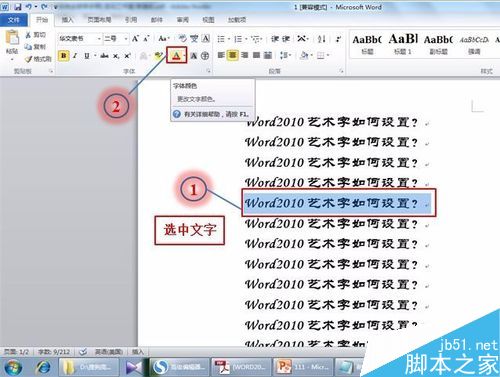Click the Shading paint bucket
This screenshot has width=500, height=377.
pos(305,55)
